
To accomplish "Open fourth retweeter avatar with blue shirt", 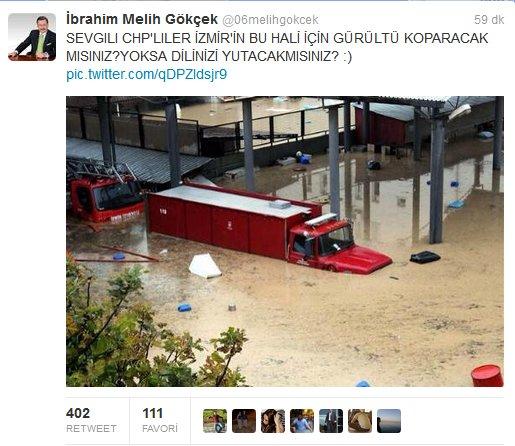I will point(302,421).
